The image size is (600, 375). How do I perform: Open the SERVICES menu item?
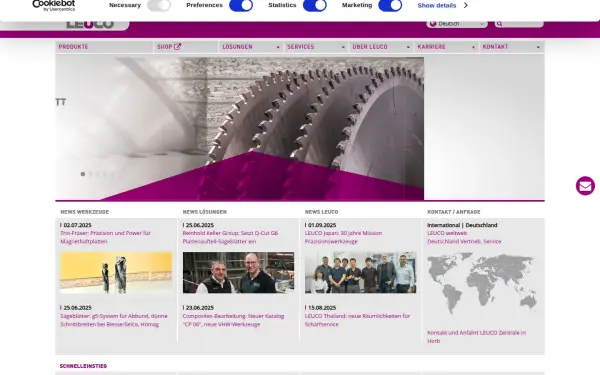tap(300, 47)
